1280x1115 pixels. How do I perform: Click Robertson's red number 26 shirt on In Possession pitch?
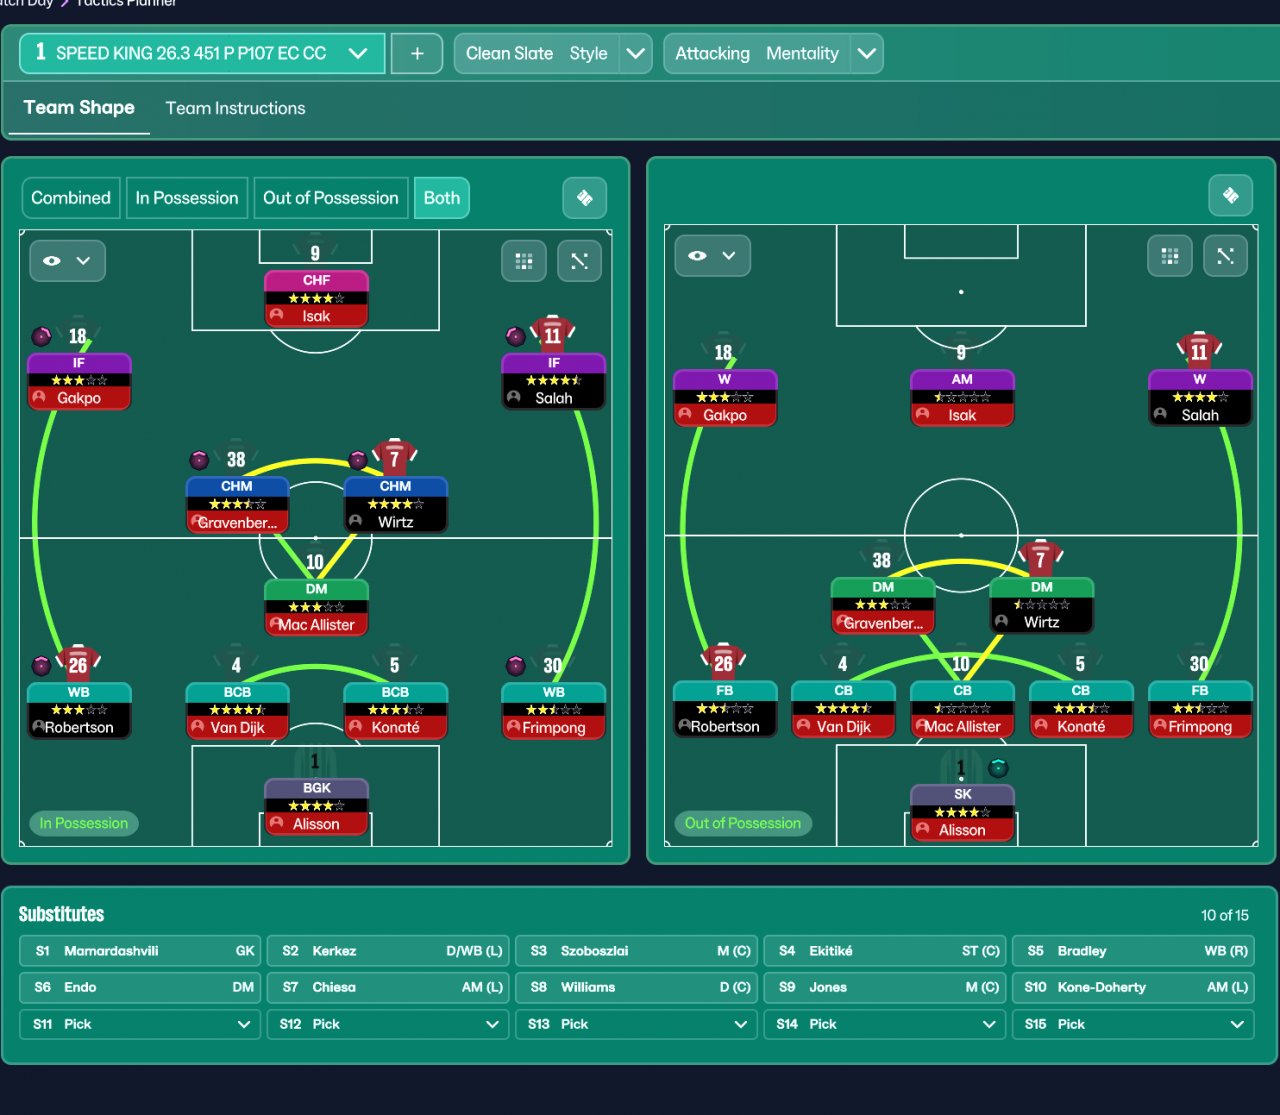(78, 664)
